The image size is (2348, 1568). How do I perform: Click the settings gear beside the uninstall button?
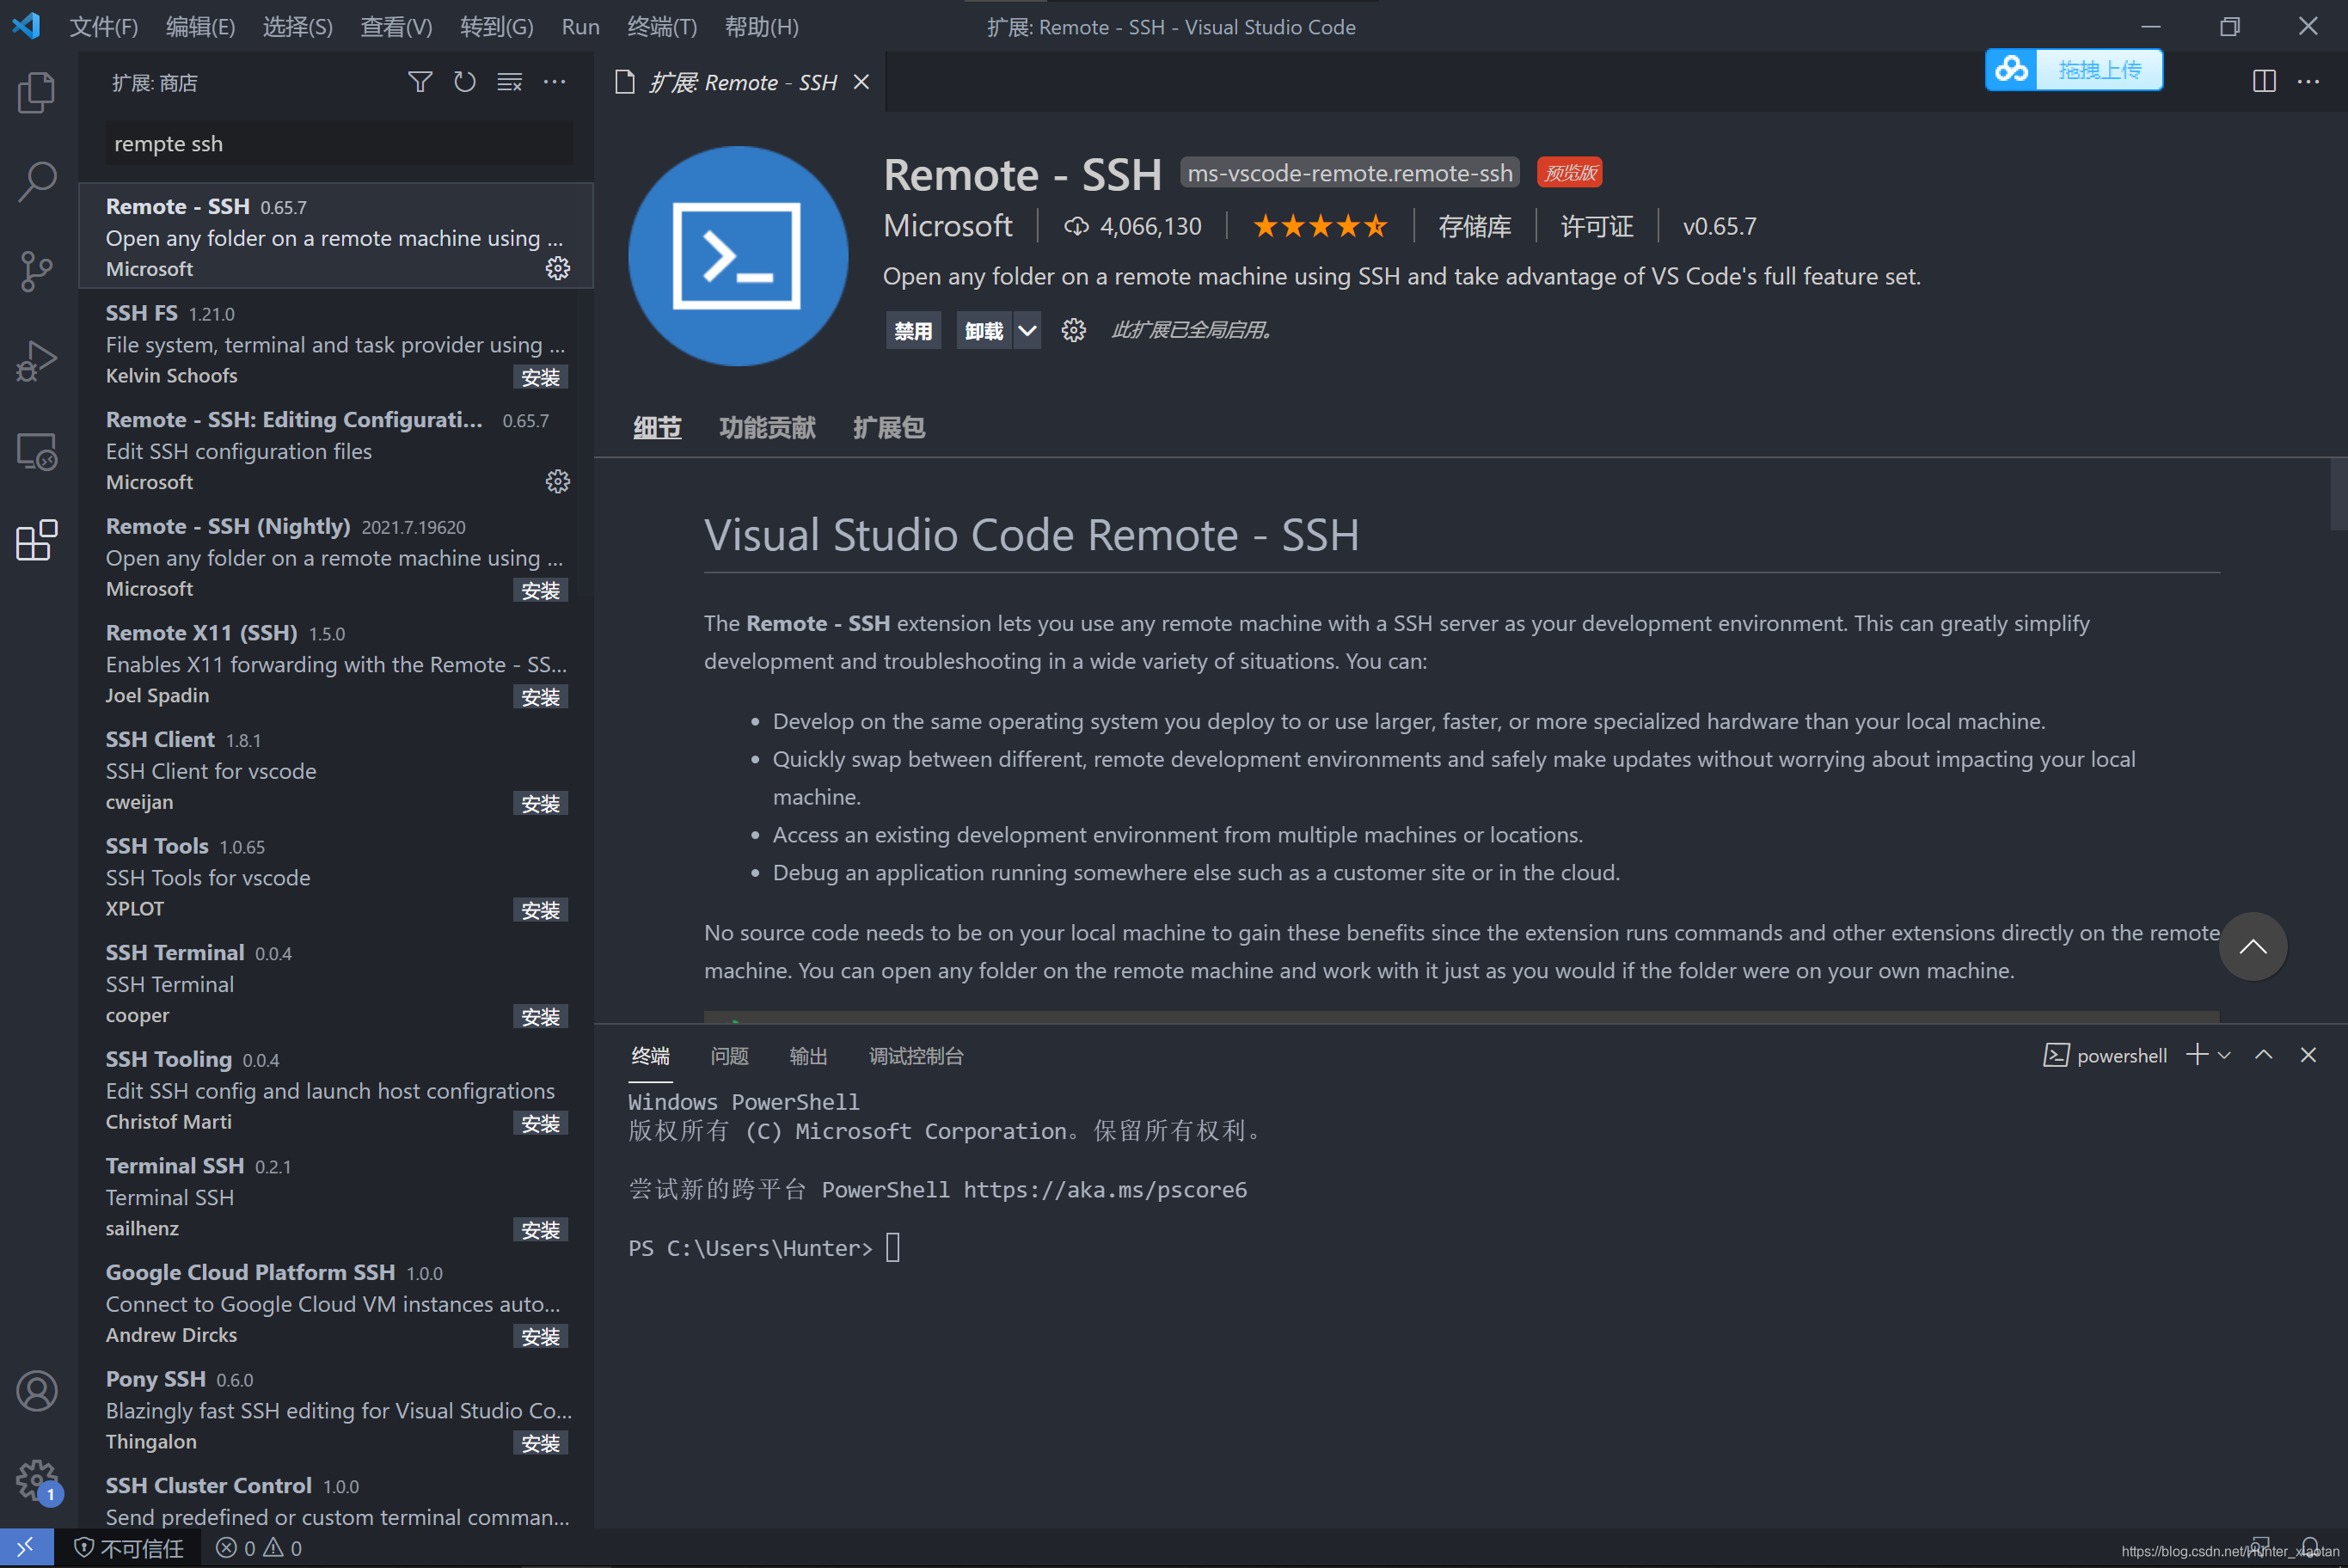click(x=1073, y=330)
